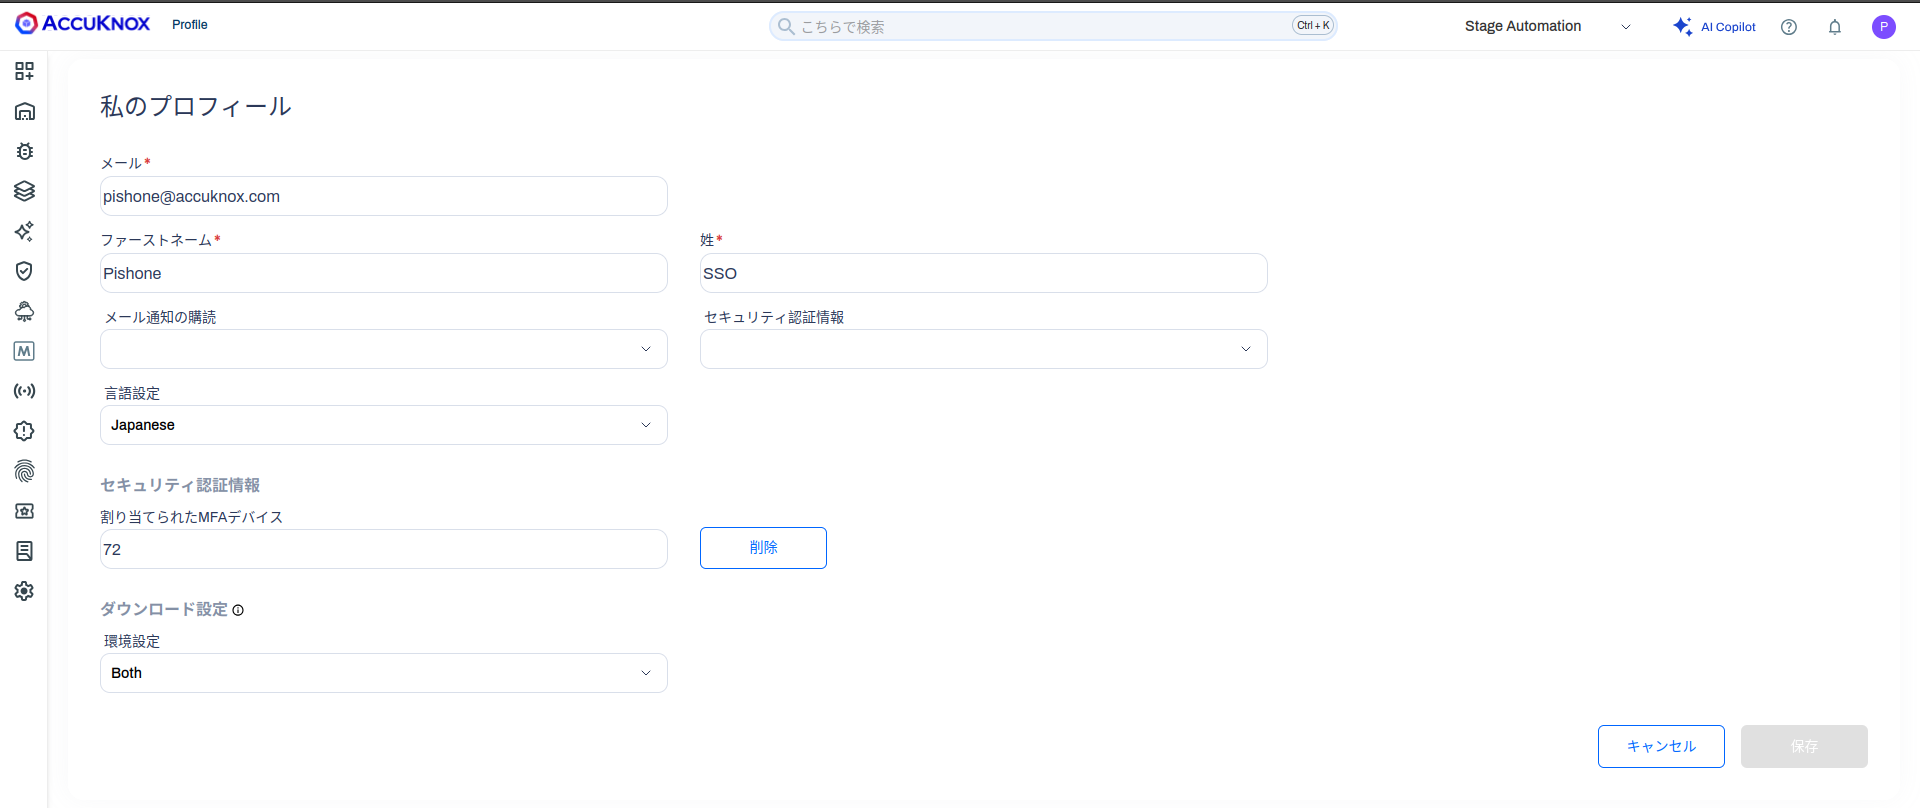
Task: Open the stacked layers icon in sidebar
Action: [x=24, y=191]
